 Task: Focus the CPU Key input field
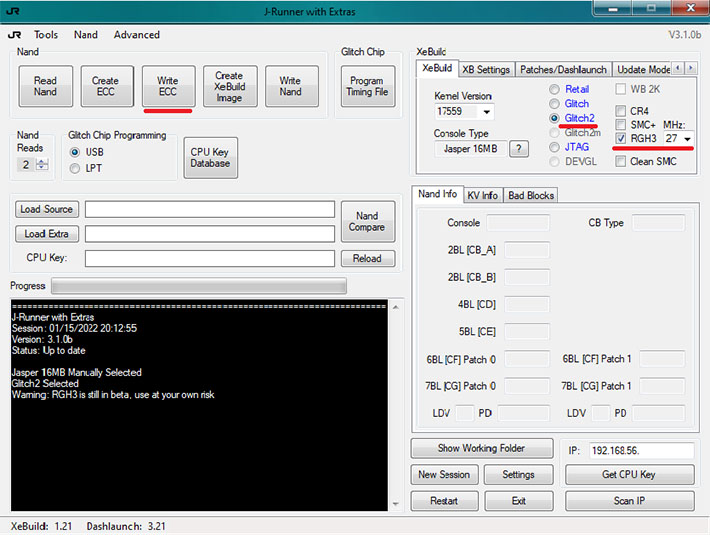tap(210, 258)
